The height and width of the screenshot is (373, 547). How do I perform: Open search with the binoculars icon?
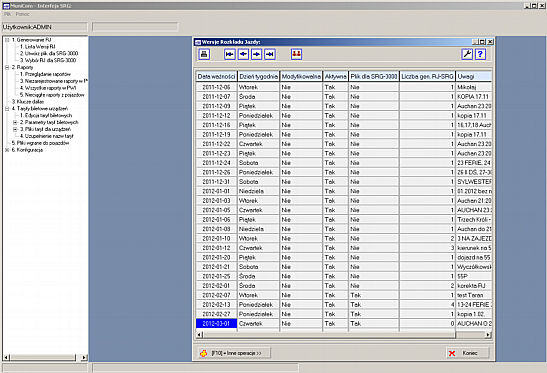point(296,54)
